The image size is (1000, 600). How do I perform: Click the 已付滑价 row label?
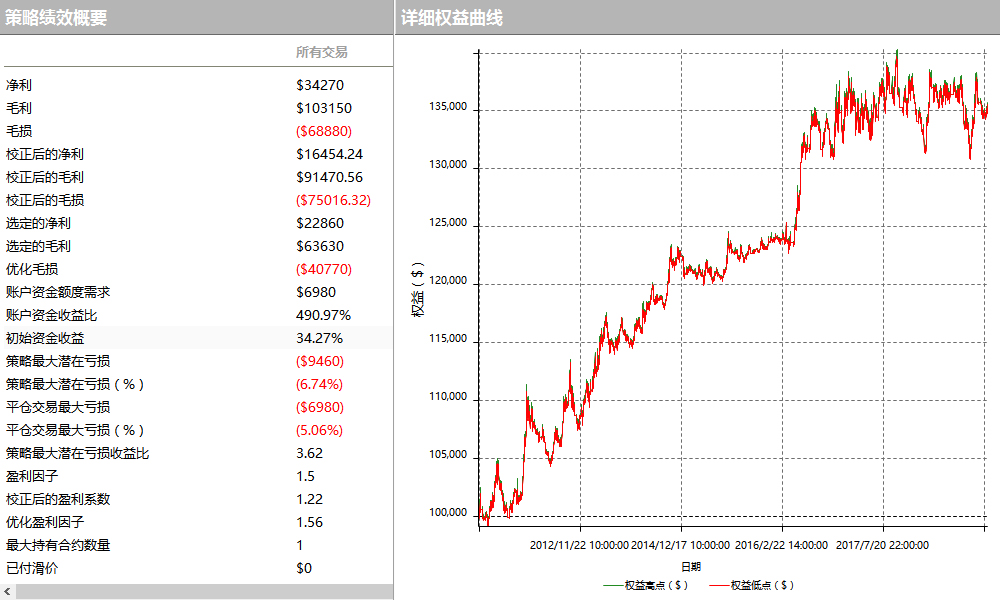[x=32, y=568]
